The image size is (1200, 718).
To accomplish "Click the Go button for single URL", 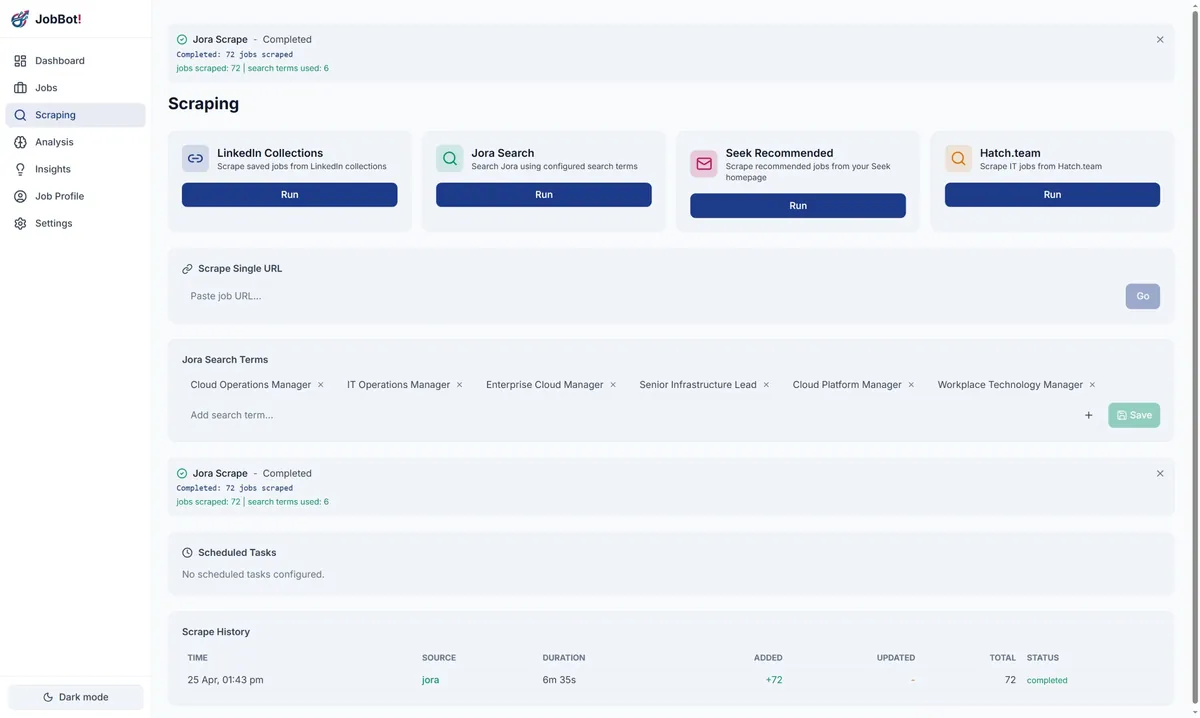I will [x=1142, y=296].
